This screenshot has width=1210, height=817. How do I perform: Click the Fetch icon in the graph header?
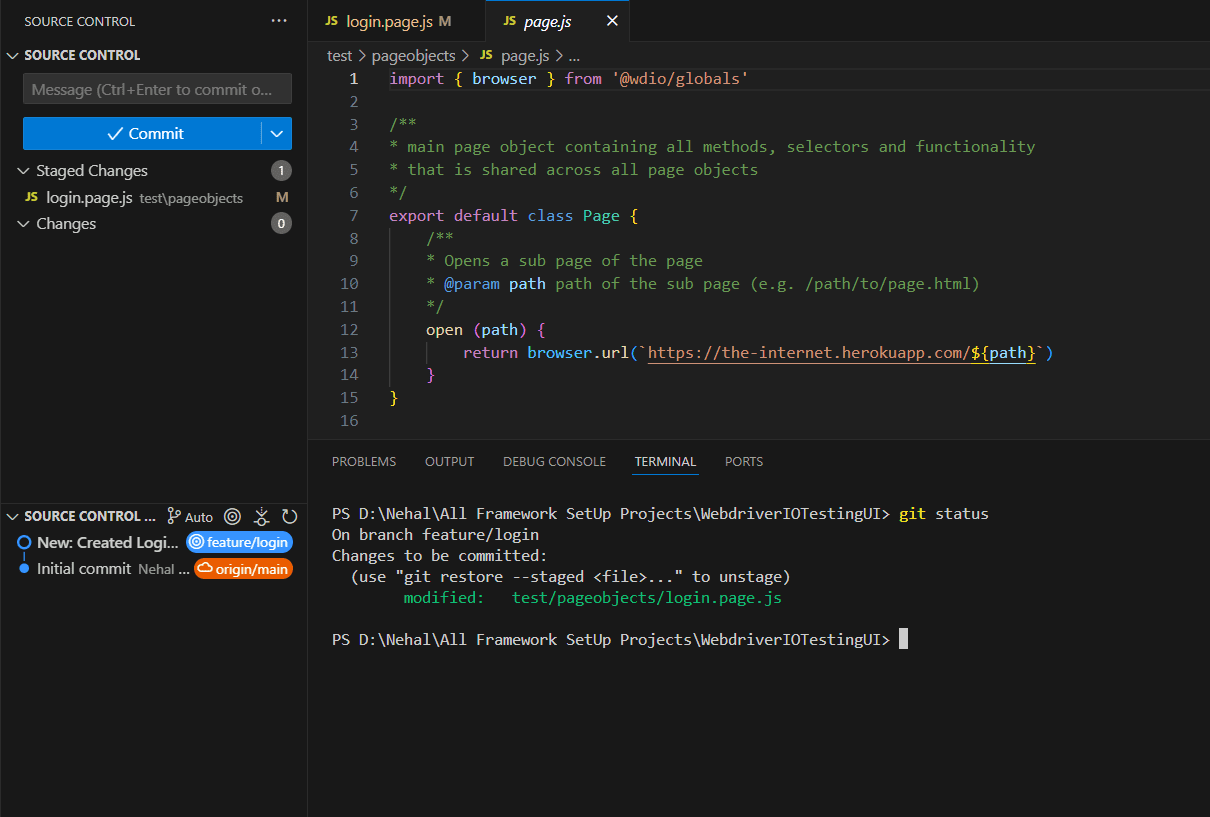tap(261, 516)
